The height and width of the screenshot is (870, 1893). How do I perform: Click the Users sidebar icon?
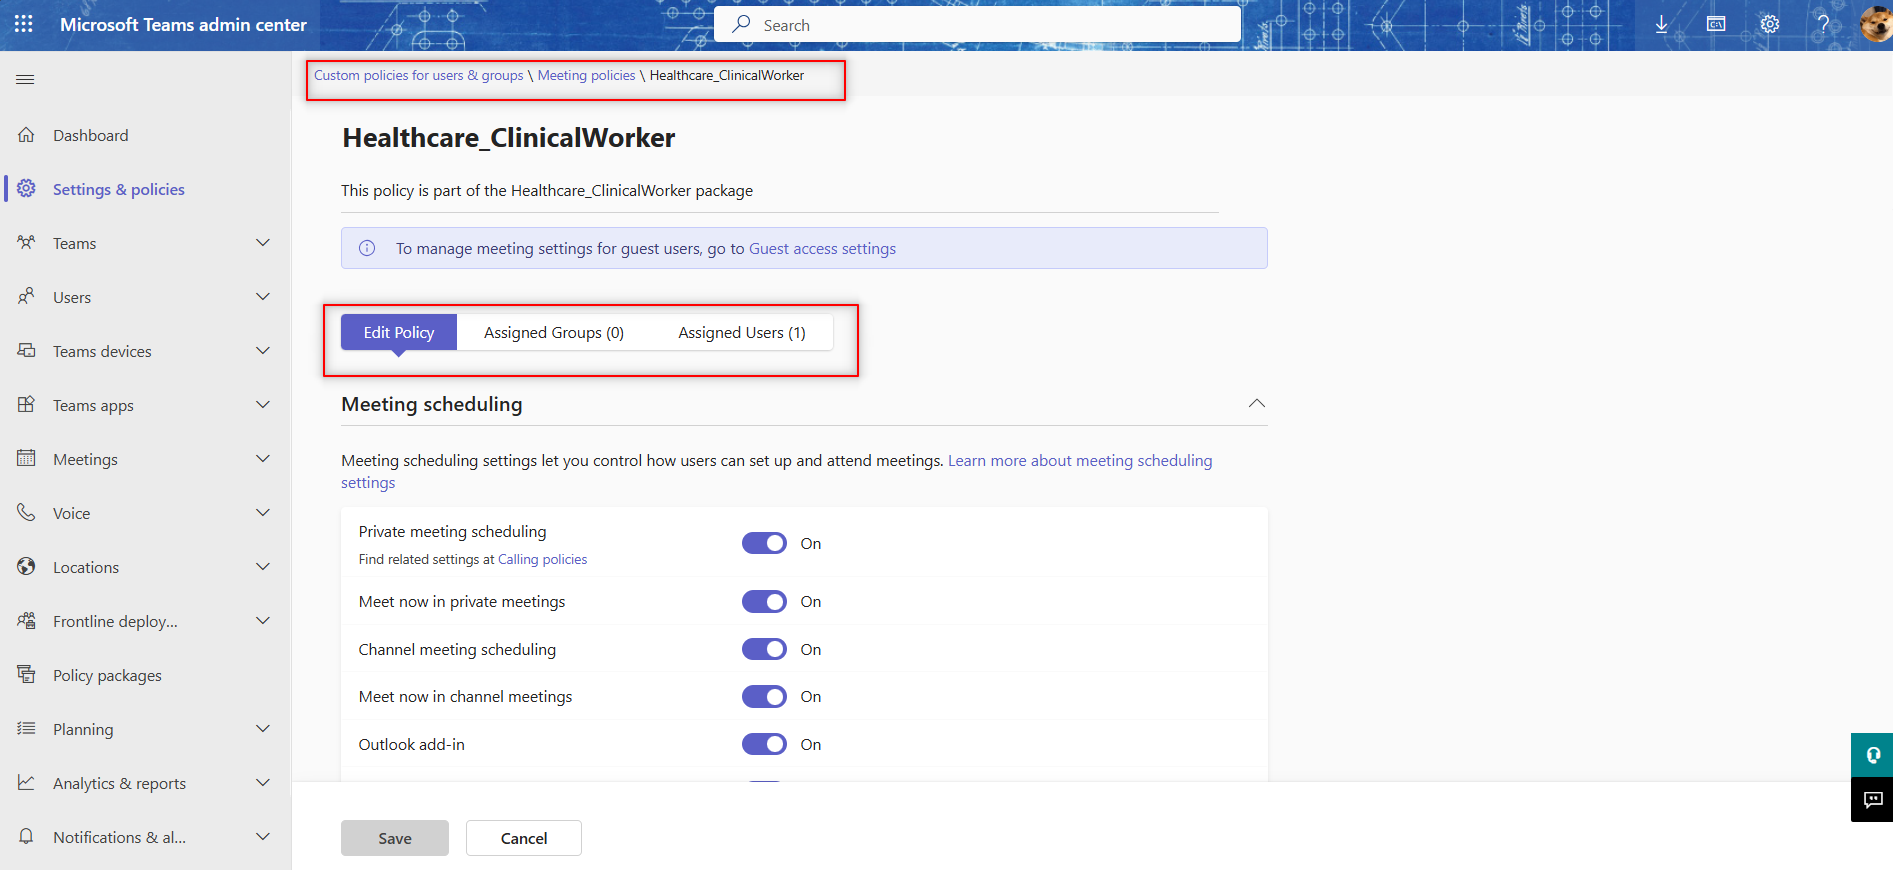pos(27,296)
